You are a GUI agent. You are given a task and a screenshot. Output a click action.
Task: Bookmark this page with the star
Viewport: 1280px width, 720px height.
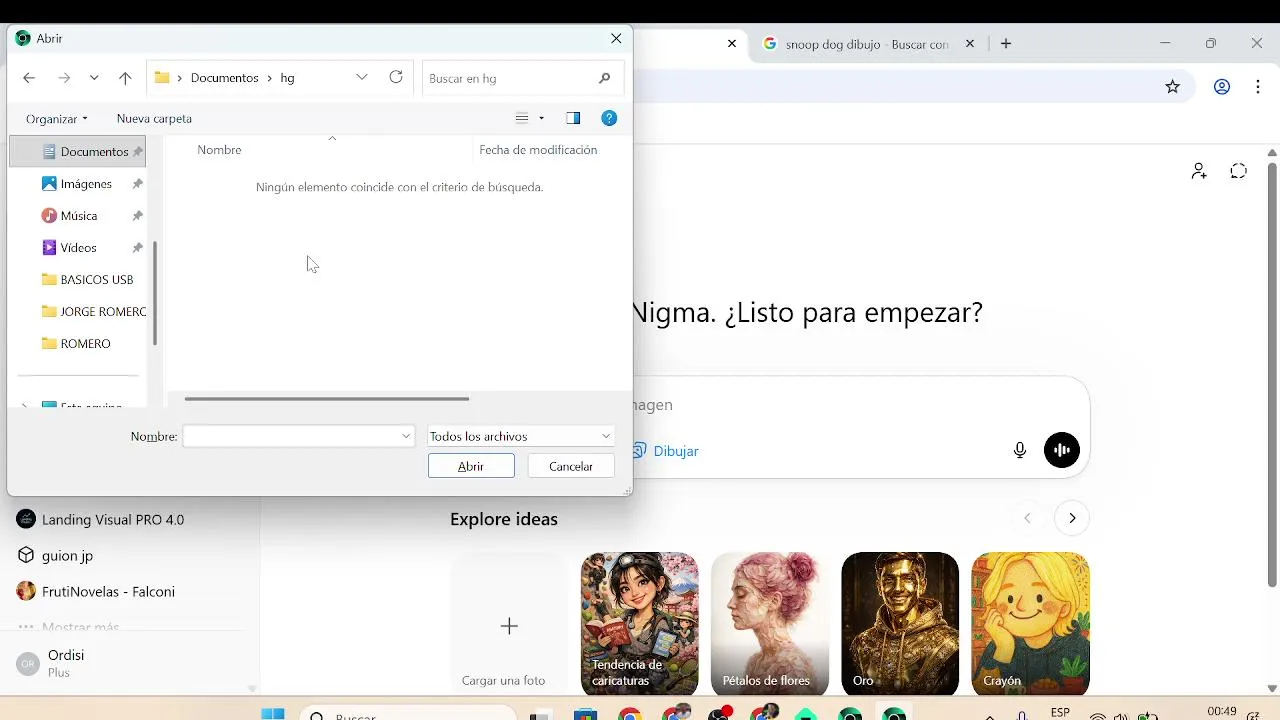pyautogui.click(x=1173, y=87)
